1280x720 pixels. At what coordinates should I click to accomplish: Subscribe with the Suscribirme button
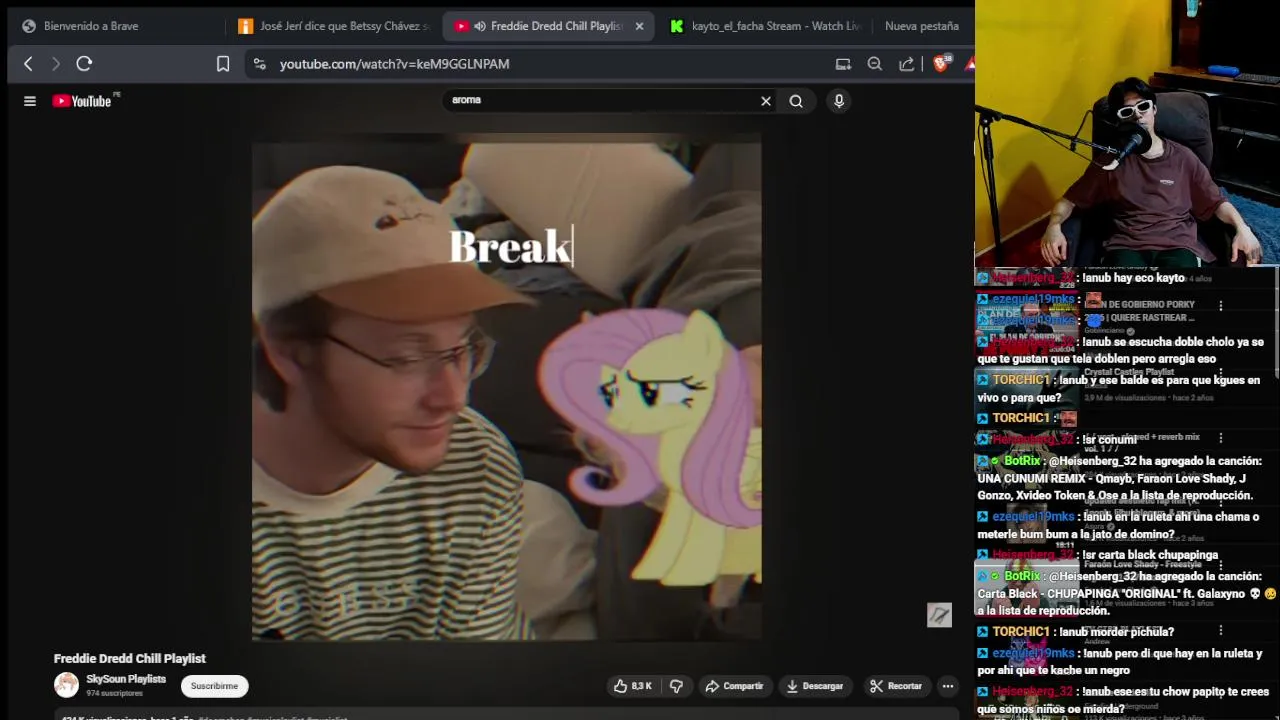tap(214, 686)
